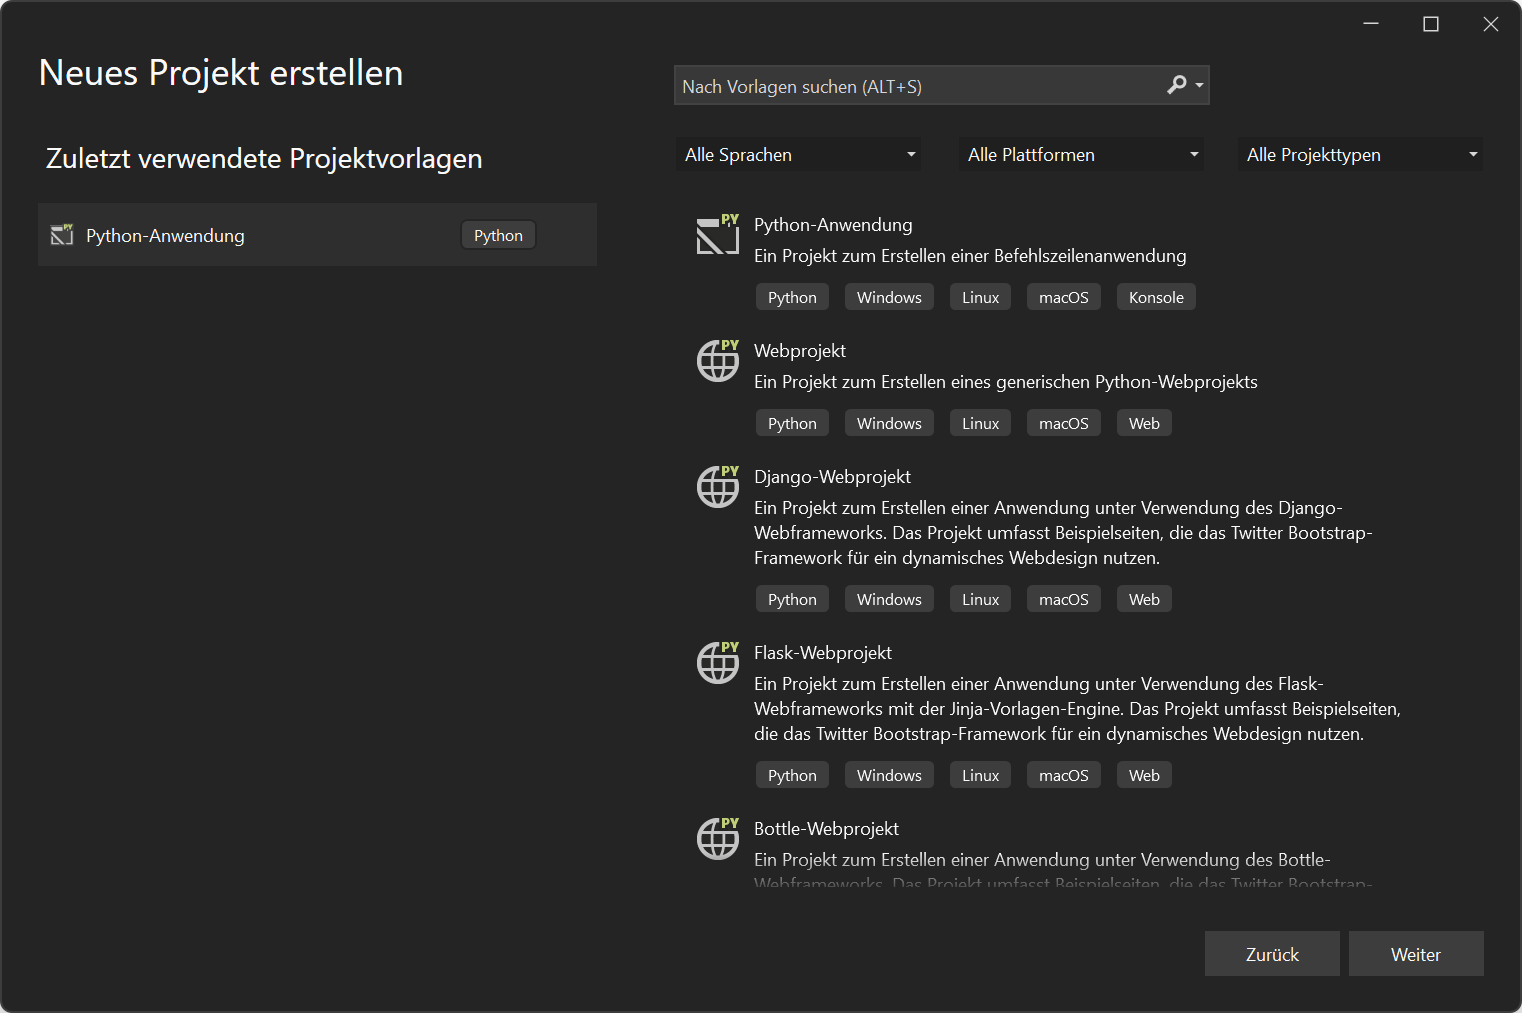Click the Web tag under Django-Webprojekt
The image size is (1522, 1013).
click(1143, 598)
